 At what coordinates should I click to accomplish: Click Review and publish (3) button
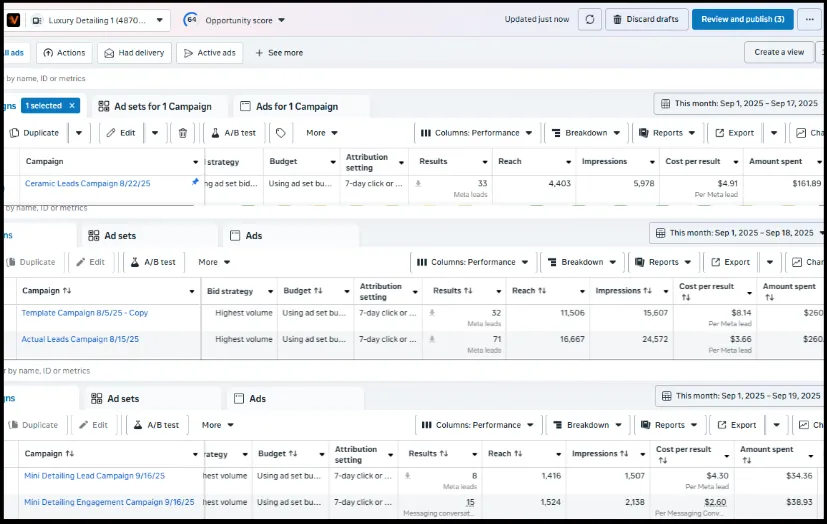click(742, 20)
